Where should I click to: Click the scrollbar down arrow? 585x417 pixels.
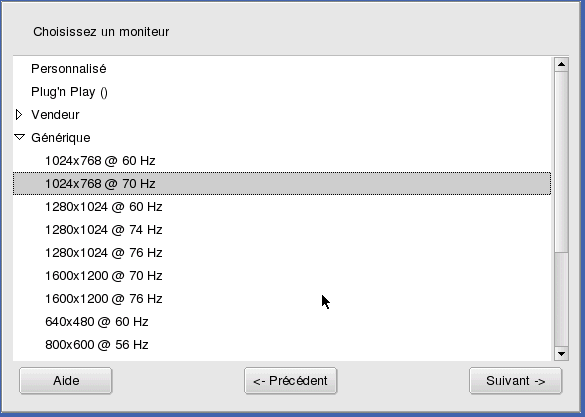coord(561,354)
